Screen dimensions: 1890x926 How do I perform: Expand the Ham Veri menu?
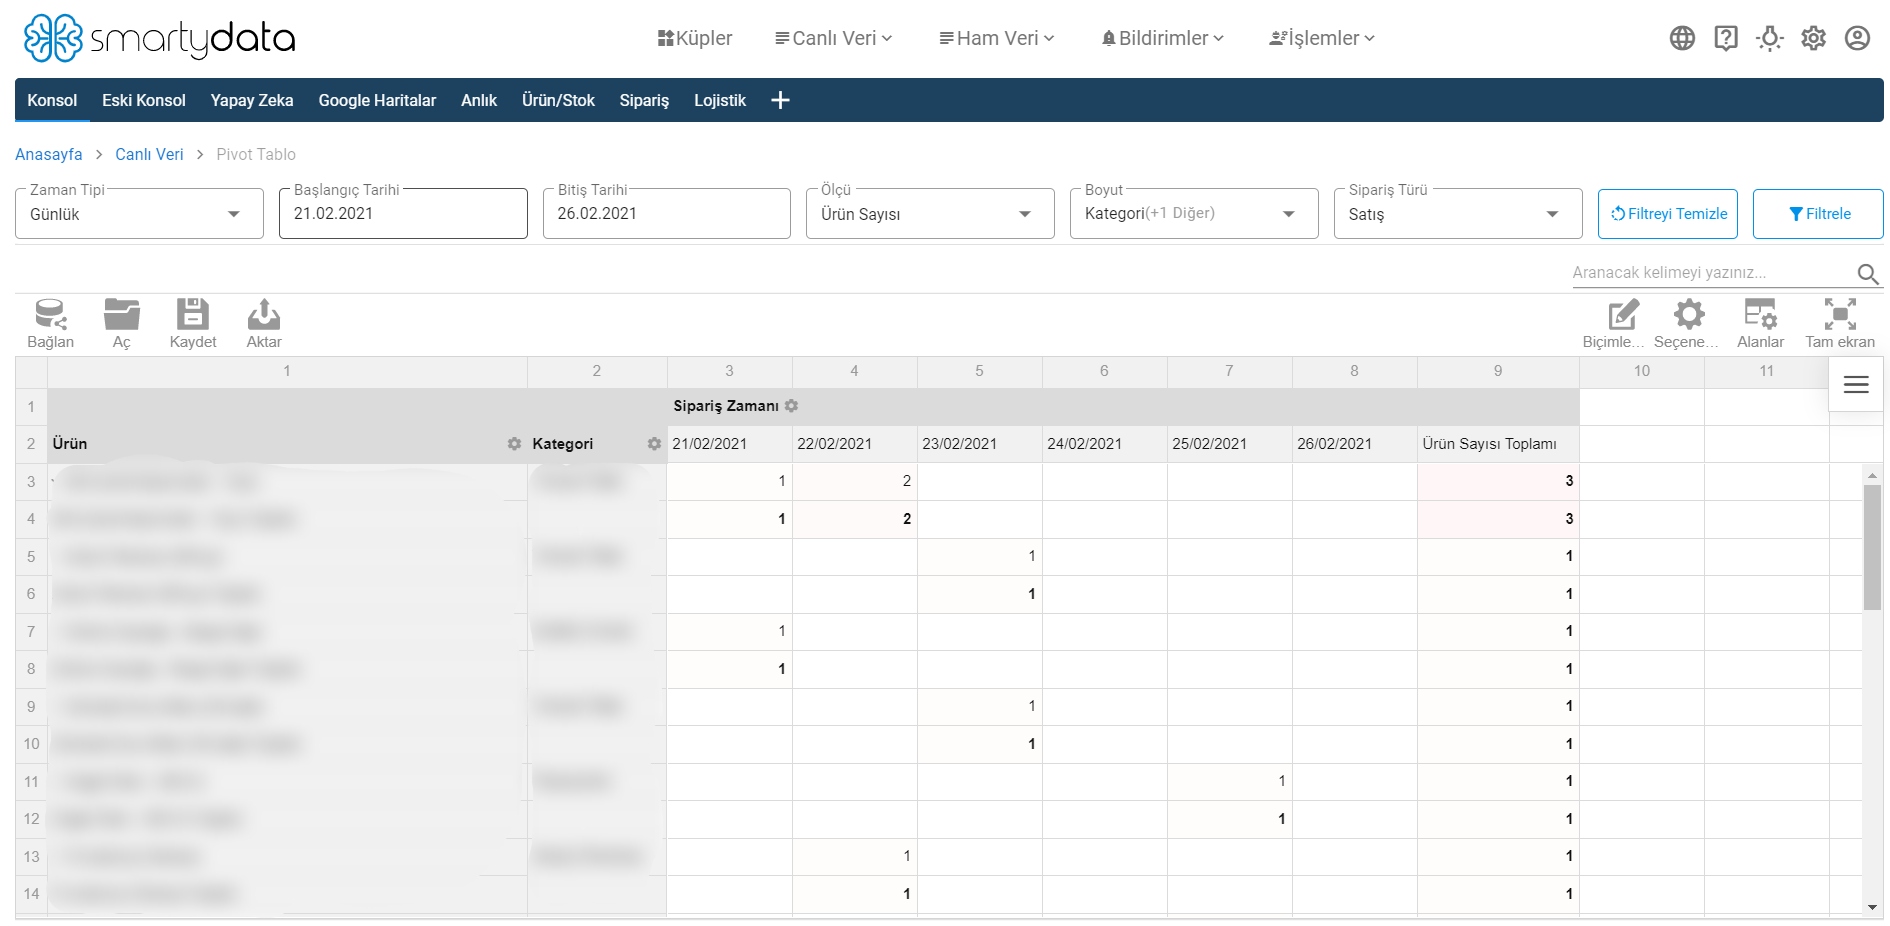pos(997,38)
